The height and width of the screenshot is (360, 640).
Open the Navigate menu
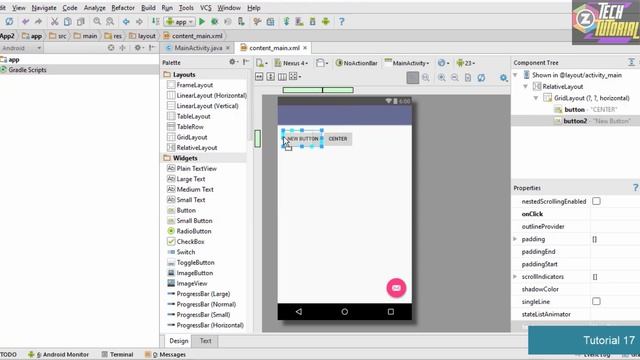(44, 8)
